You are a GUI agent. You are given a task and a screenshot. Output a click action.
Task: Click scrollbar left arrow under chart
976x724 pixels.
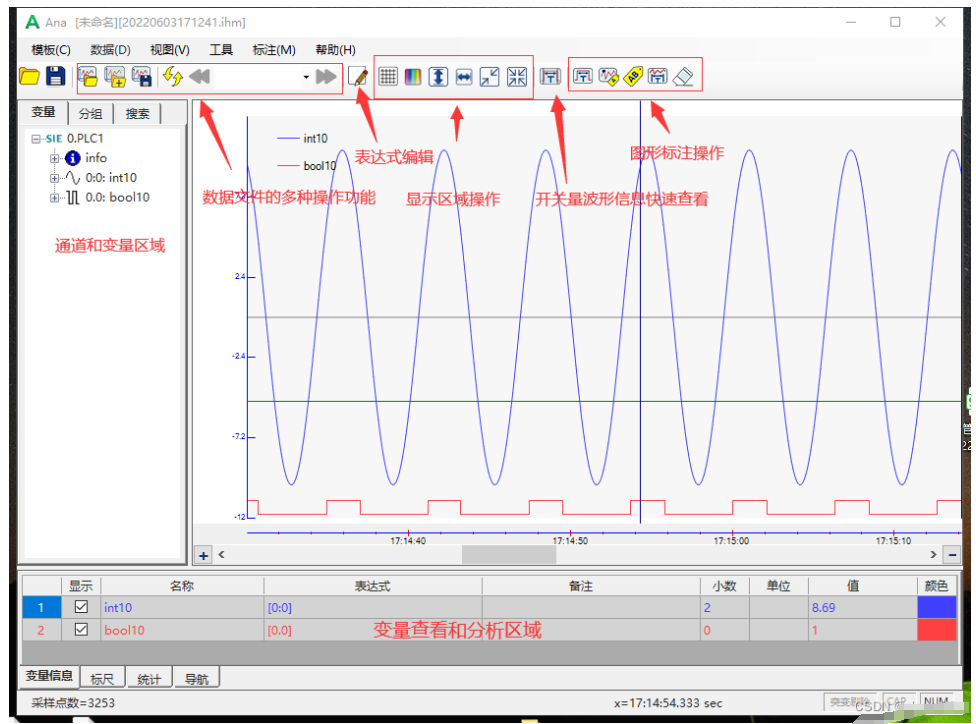pyautogui.click(x=222, y=555)
